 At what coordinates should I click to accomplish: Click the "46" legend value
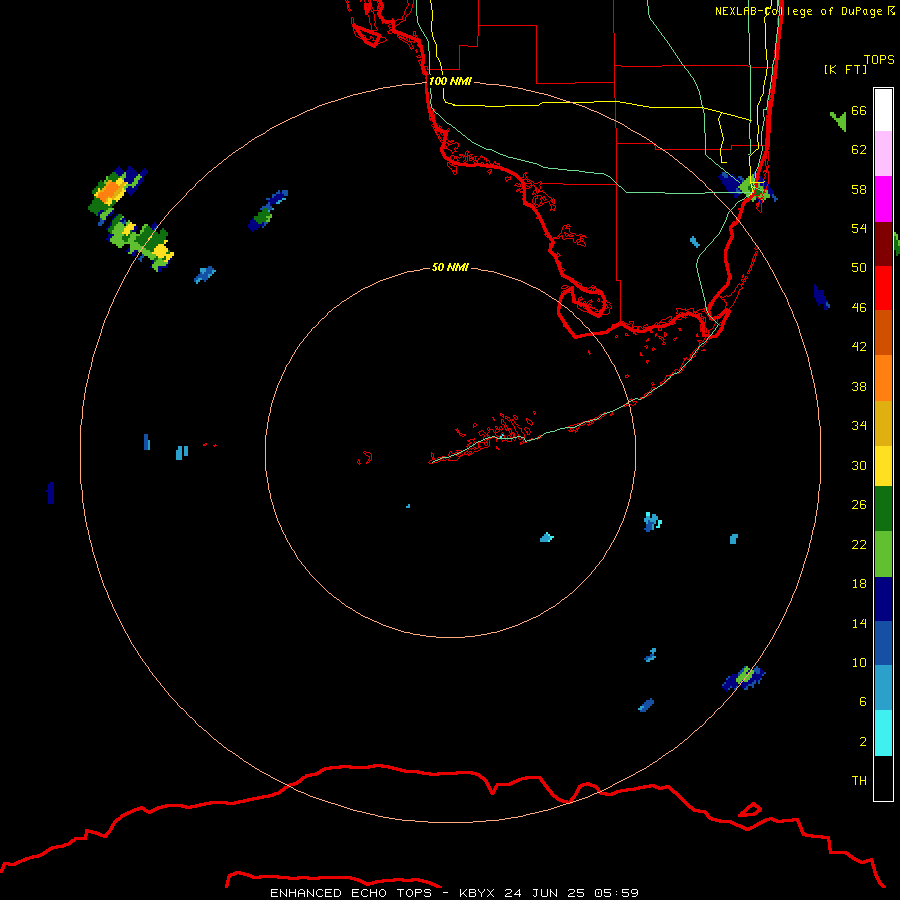click(859, 308)
